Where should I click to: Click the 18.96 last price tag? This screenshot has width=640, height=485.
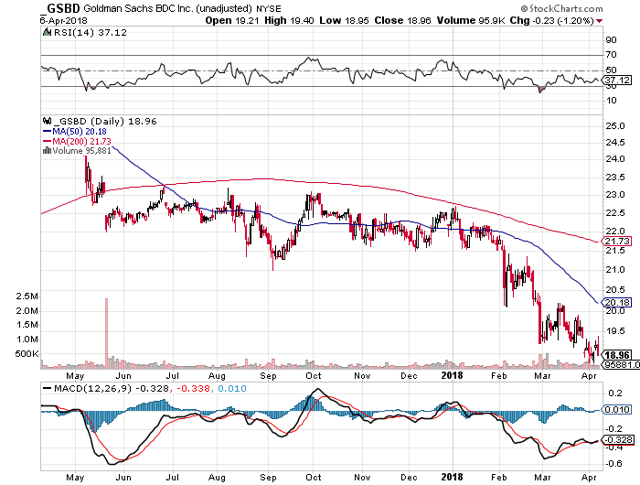tap(617, 355)
